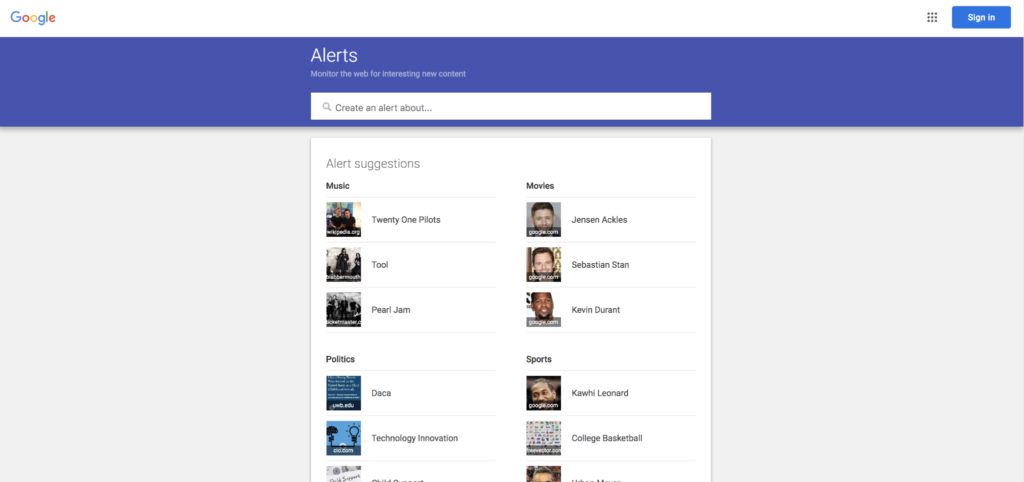Click the Sports category heading
The image size is (1024, 482).
(539, 359)
